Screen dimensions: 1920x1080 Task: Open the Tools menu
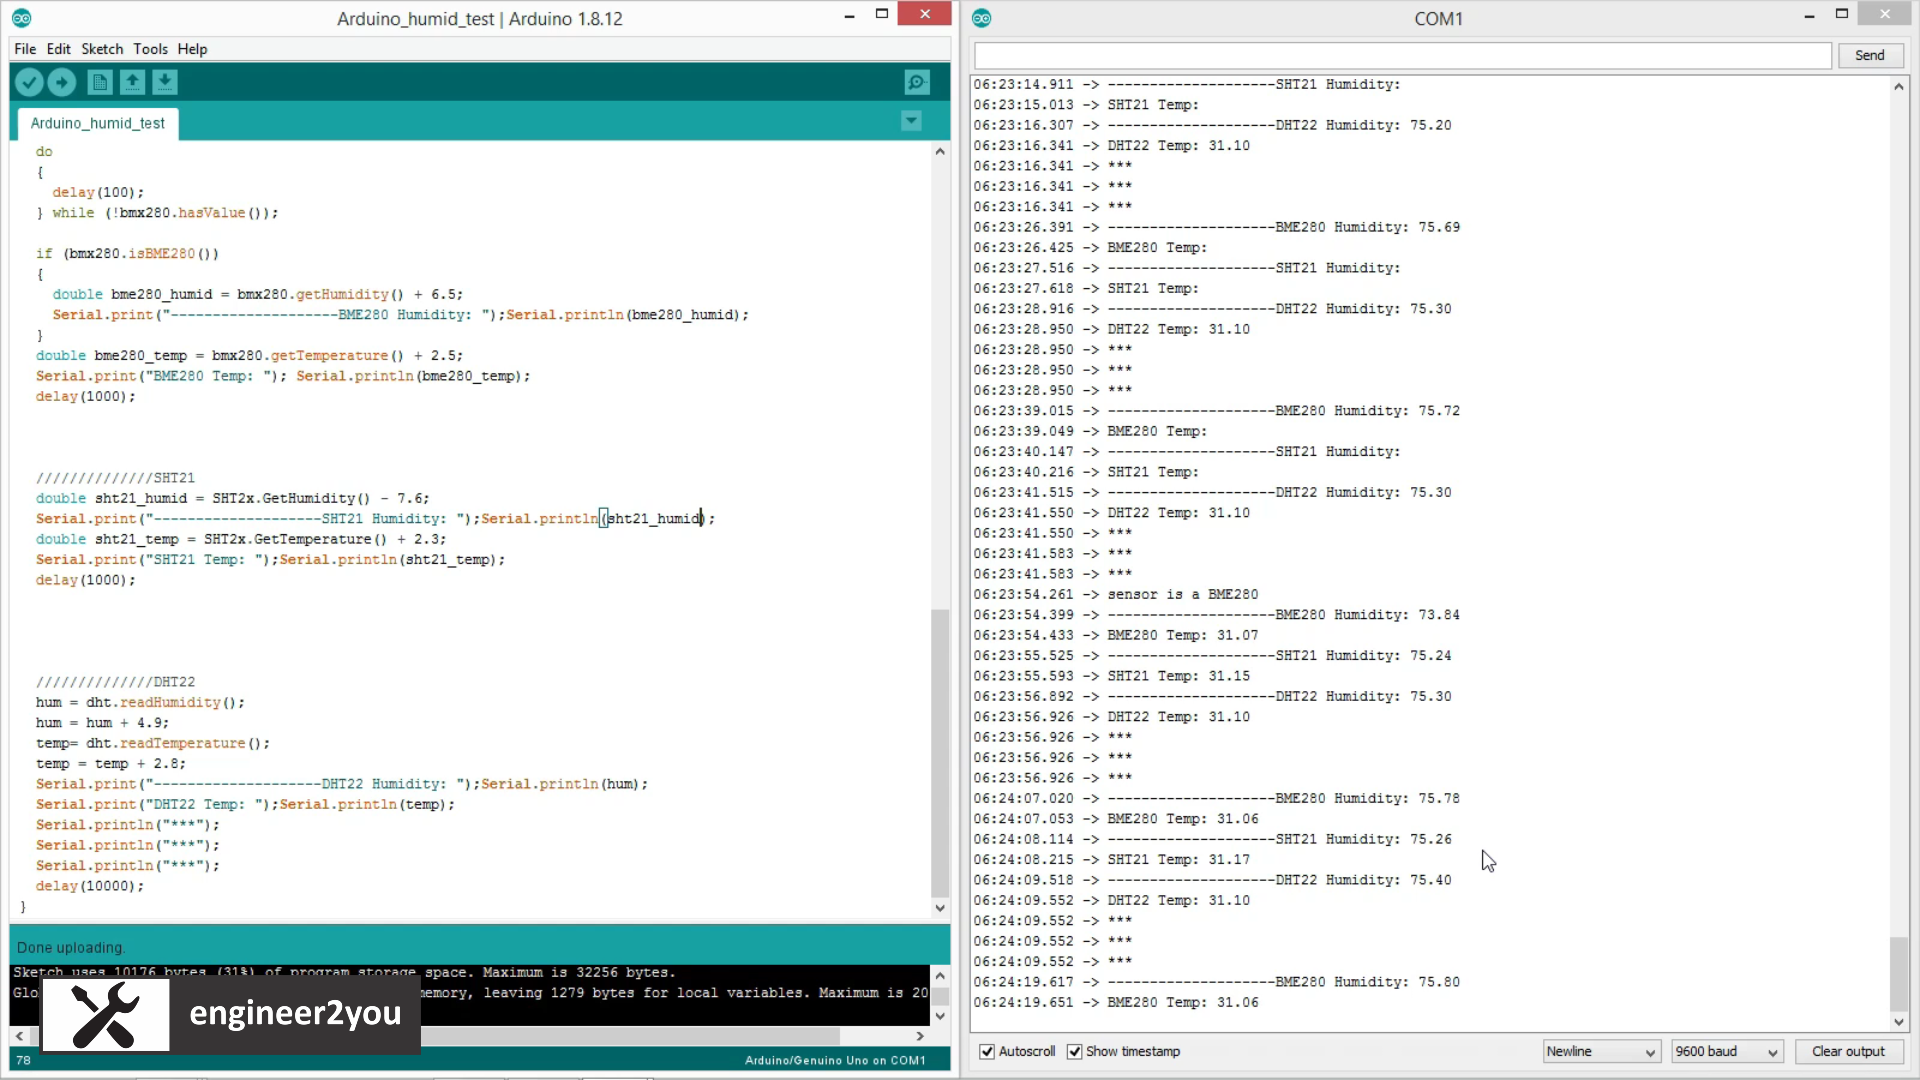[x=150, y=49]
